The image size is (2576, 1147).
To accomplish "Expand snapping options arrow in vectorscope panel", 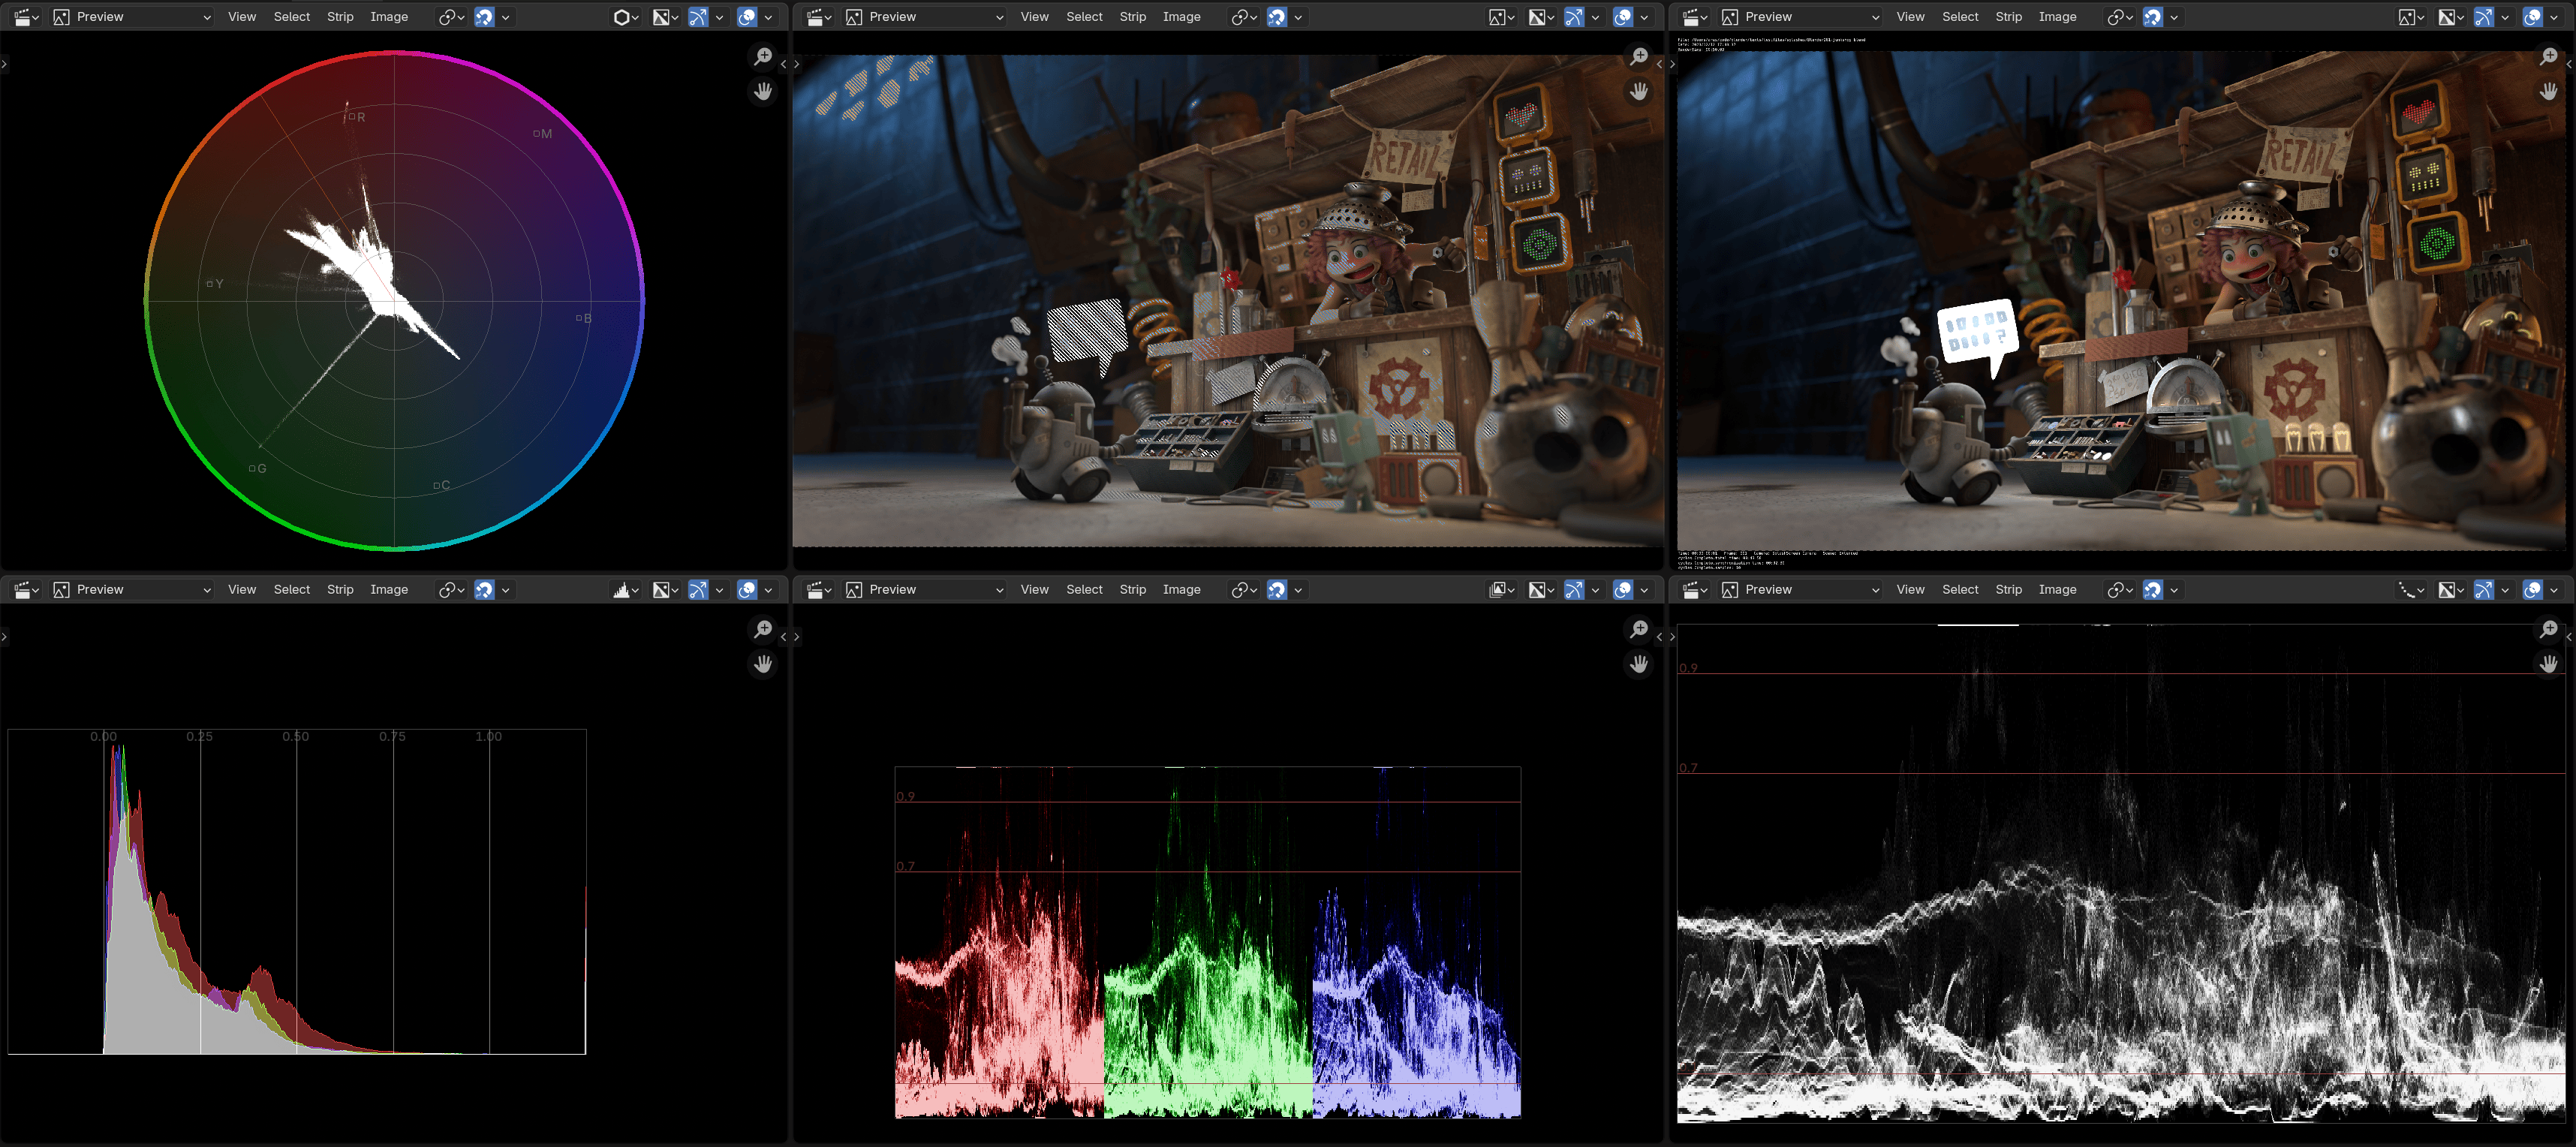I will (506, 17).
